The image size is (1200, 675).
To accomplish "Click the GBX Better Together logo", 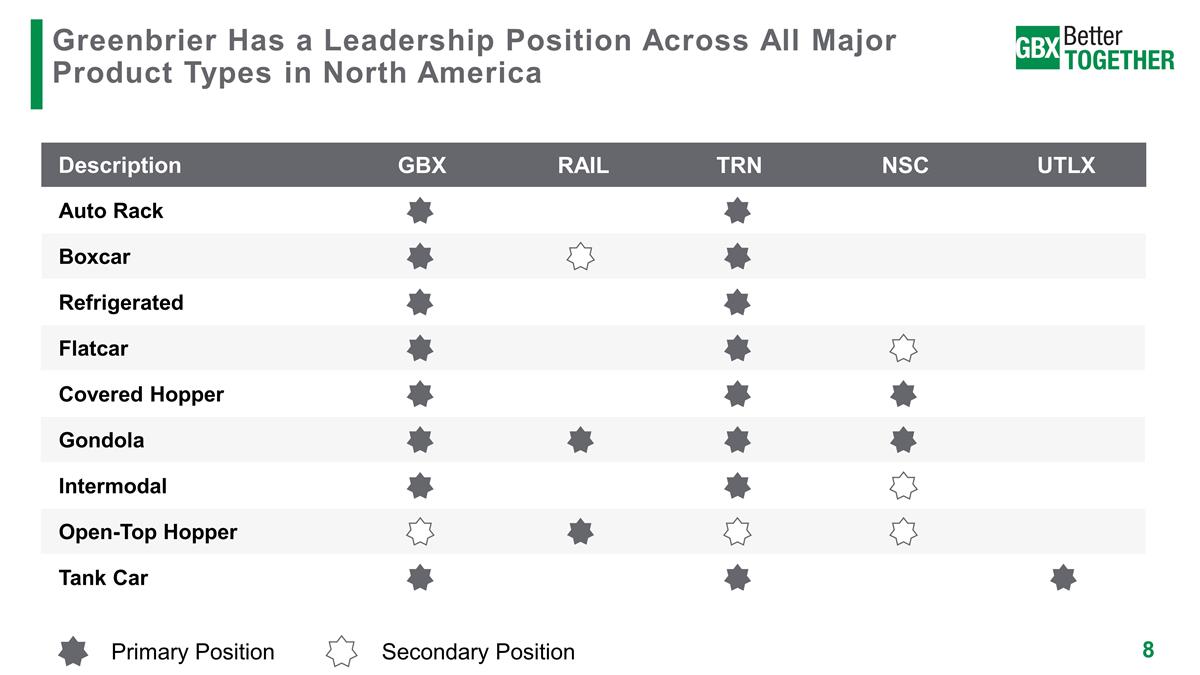I will click(1094, 48).
